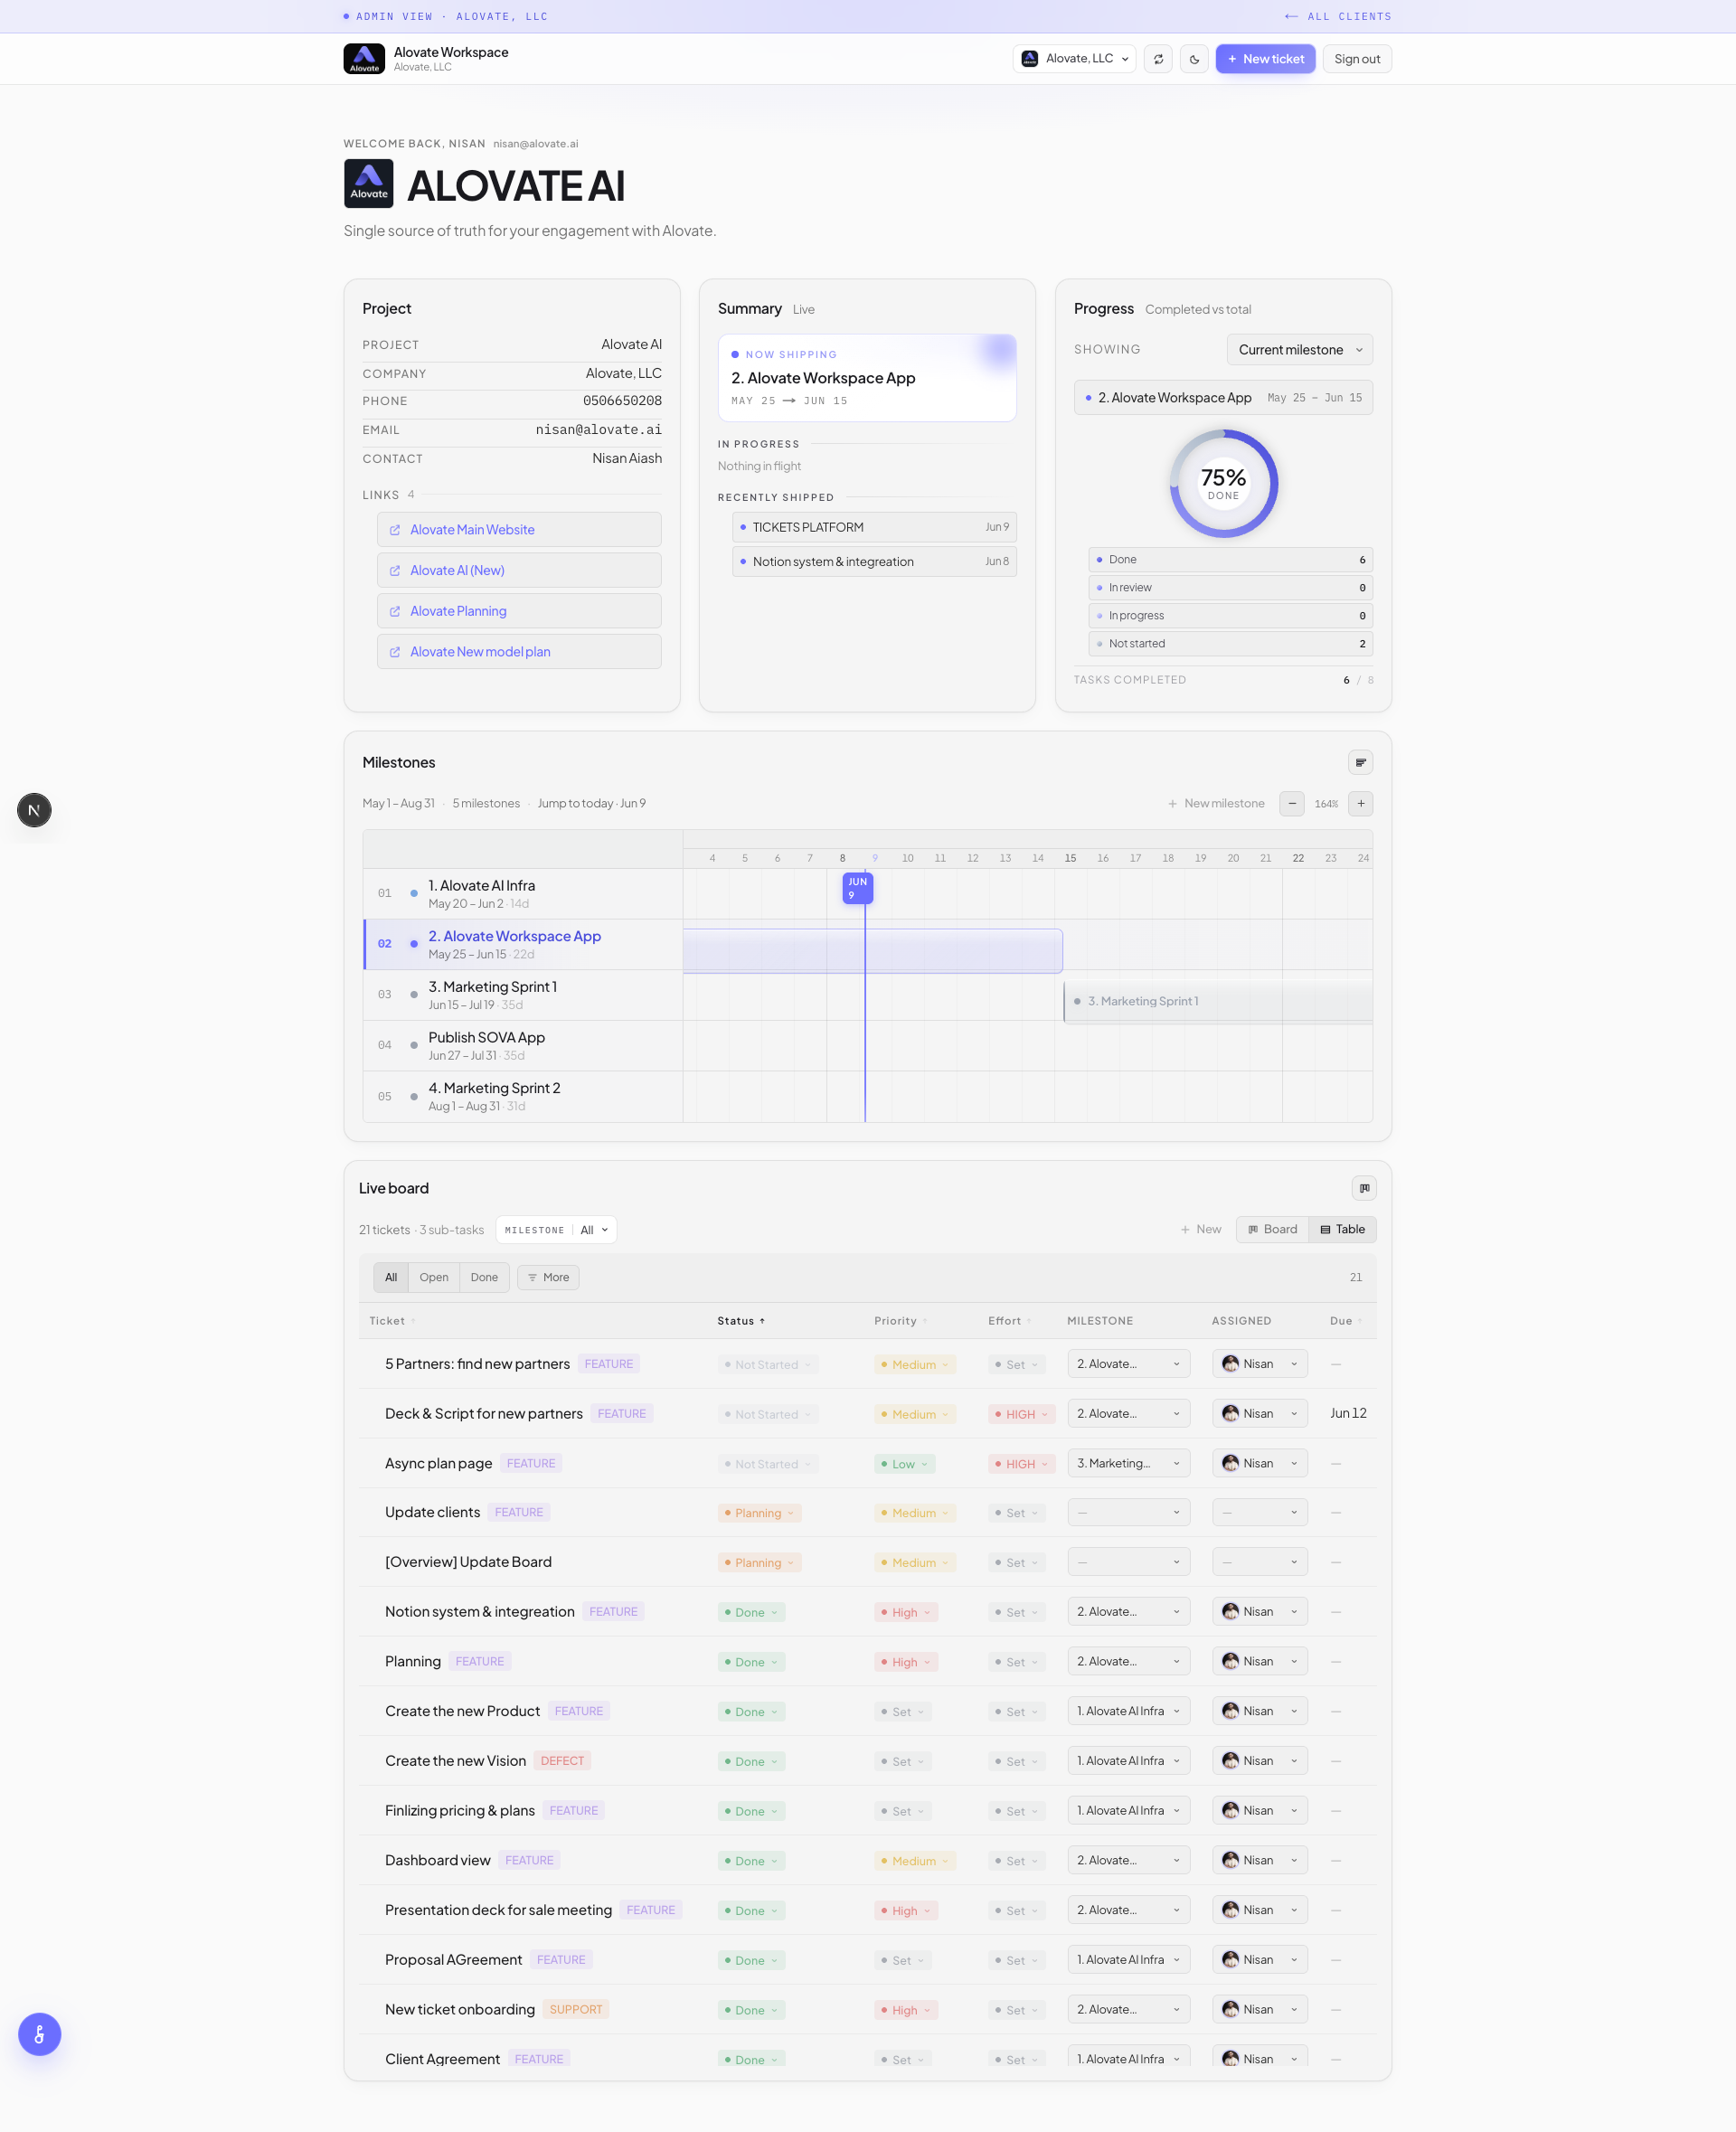
Task: Click the Alovate Workspace logo in header
Action: (x=364, y=59)
